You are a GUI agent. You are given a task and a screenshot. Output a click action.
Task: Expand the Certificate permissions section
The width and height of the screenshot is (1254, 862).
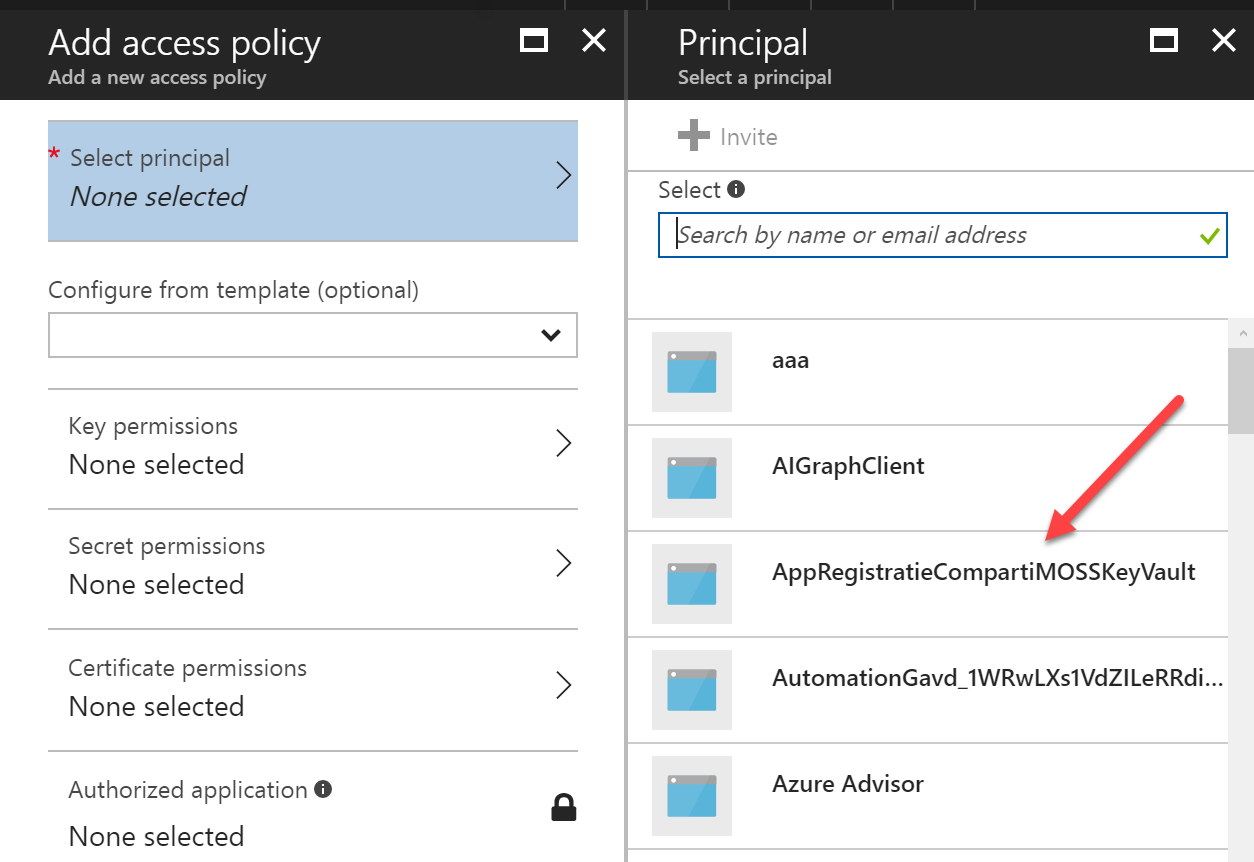(312, 686)
